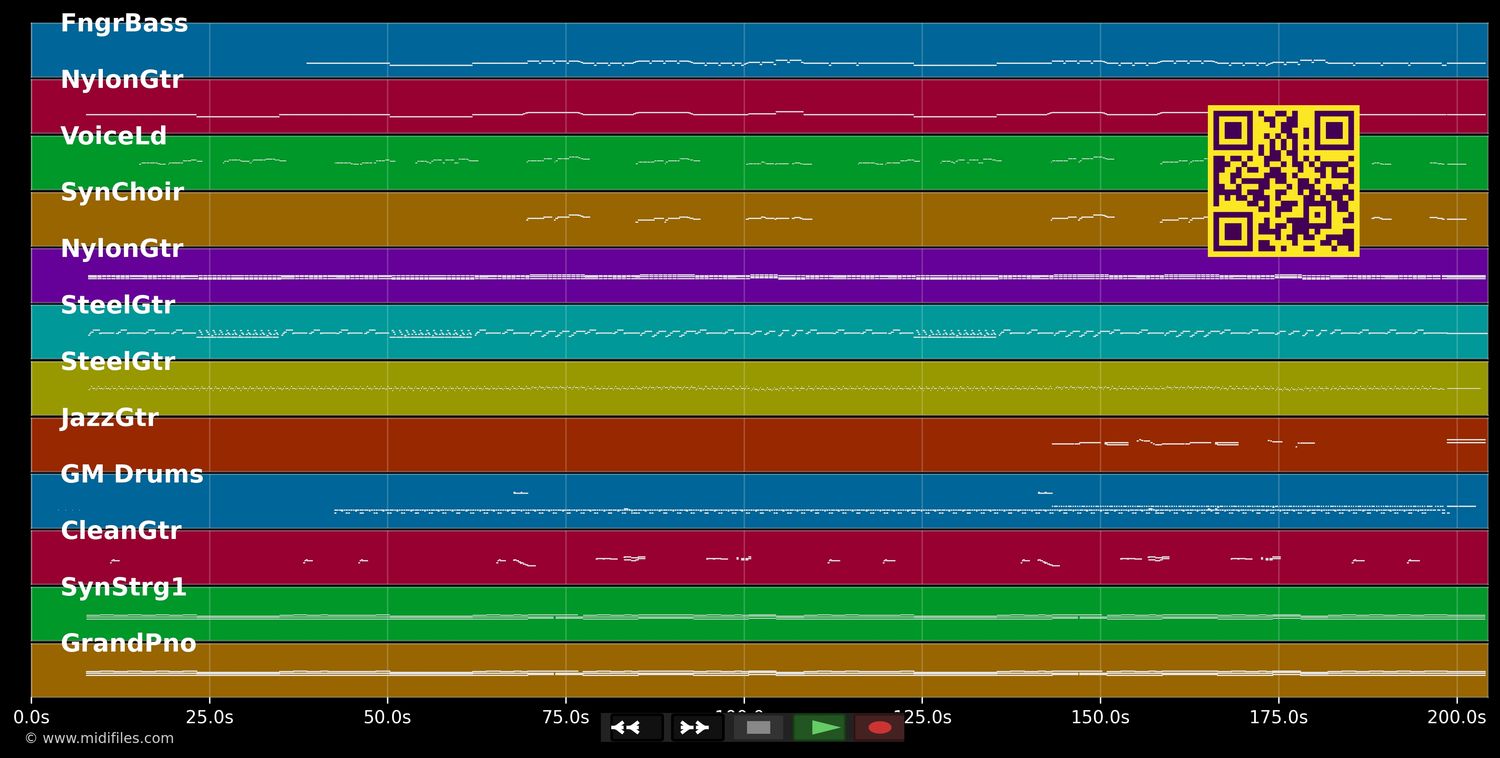This screenshot has height=758, width=1500.
Task: Click the GrandPno track label
Action: [x=128, y=644]
